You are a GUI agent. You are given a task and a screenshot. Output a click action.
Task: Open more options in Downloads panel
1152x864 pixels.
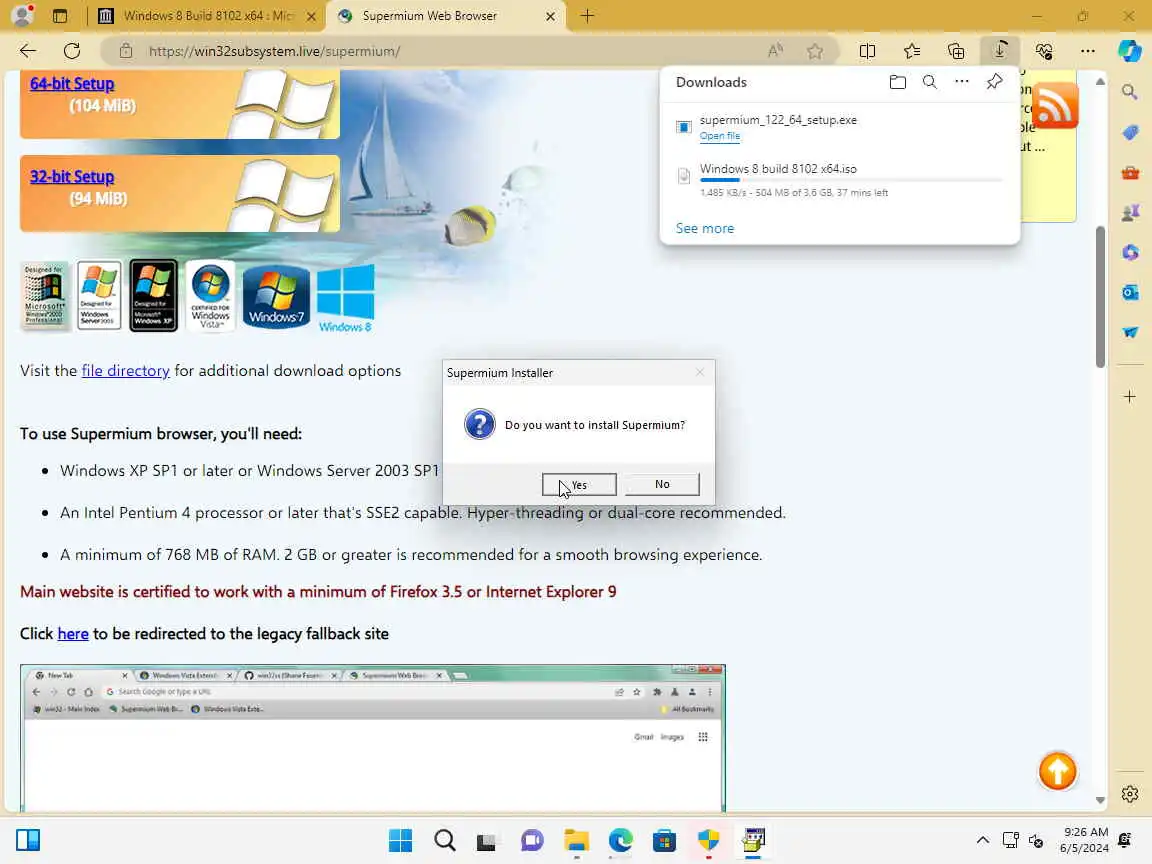coord(962,82)
